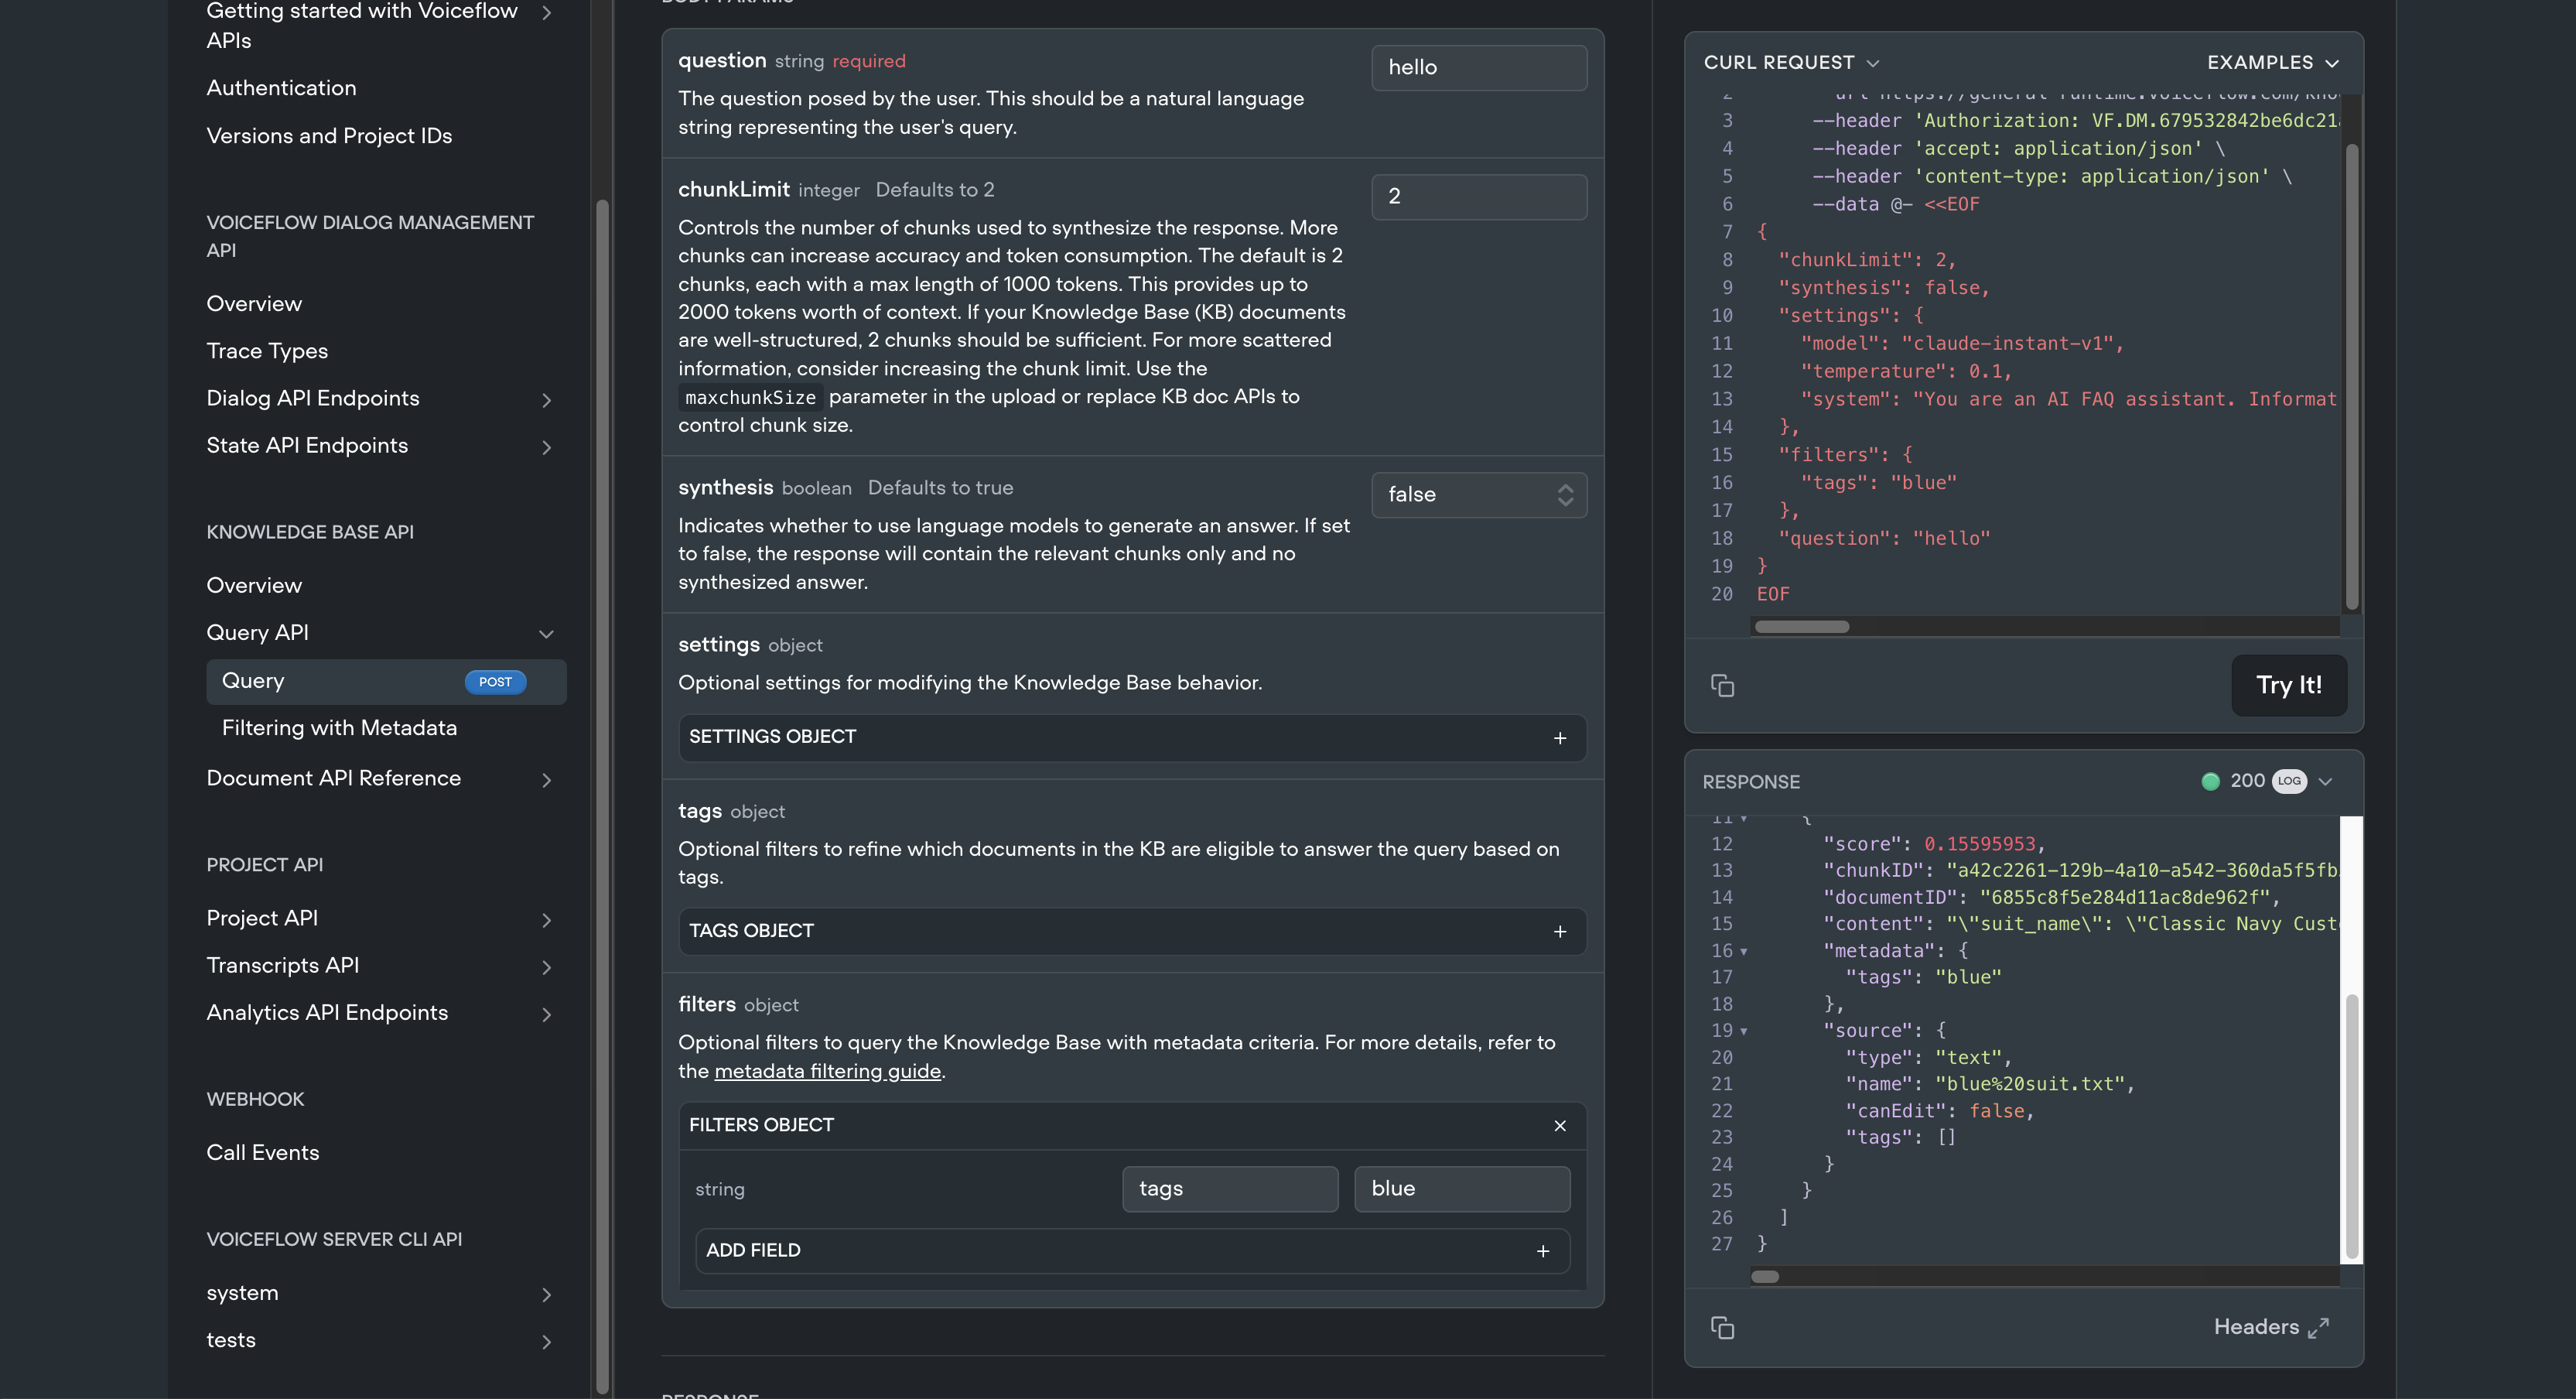Close the FILTERS OBJECT section
The height and width of the screenshot is (1399, 2576).
(1560, 1125)
